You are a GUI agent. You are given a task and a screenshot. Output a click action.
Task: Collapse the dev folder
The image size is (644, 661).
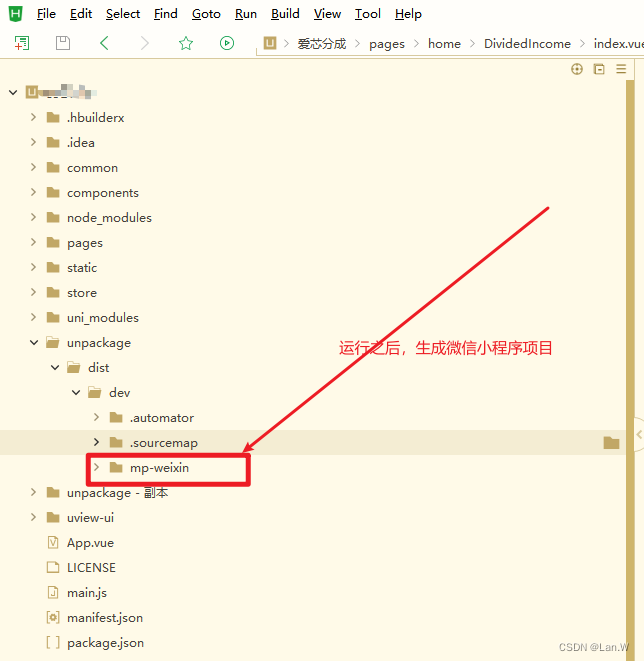coord(75,393)
